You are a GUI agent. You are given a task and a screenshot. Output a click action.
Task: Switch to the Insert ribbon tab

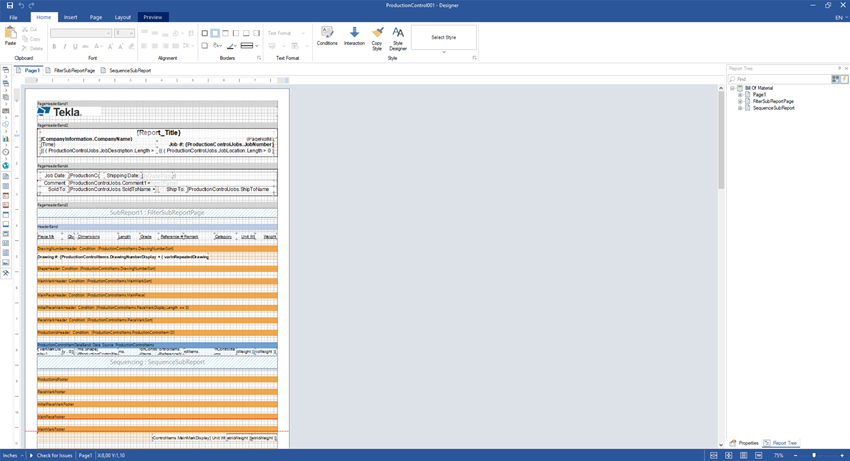70,17
